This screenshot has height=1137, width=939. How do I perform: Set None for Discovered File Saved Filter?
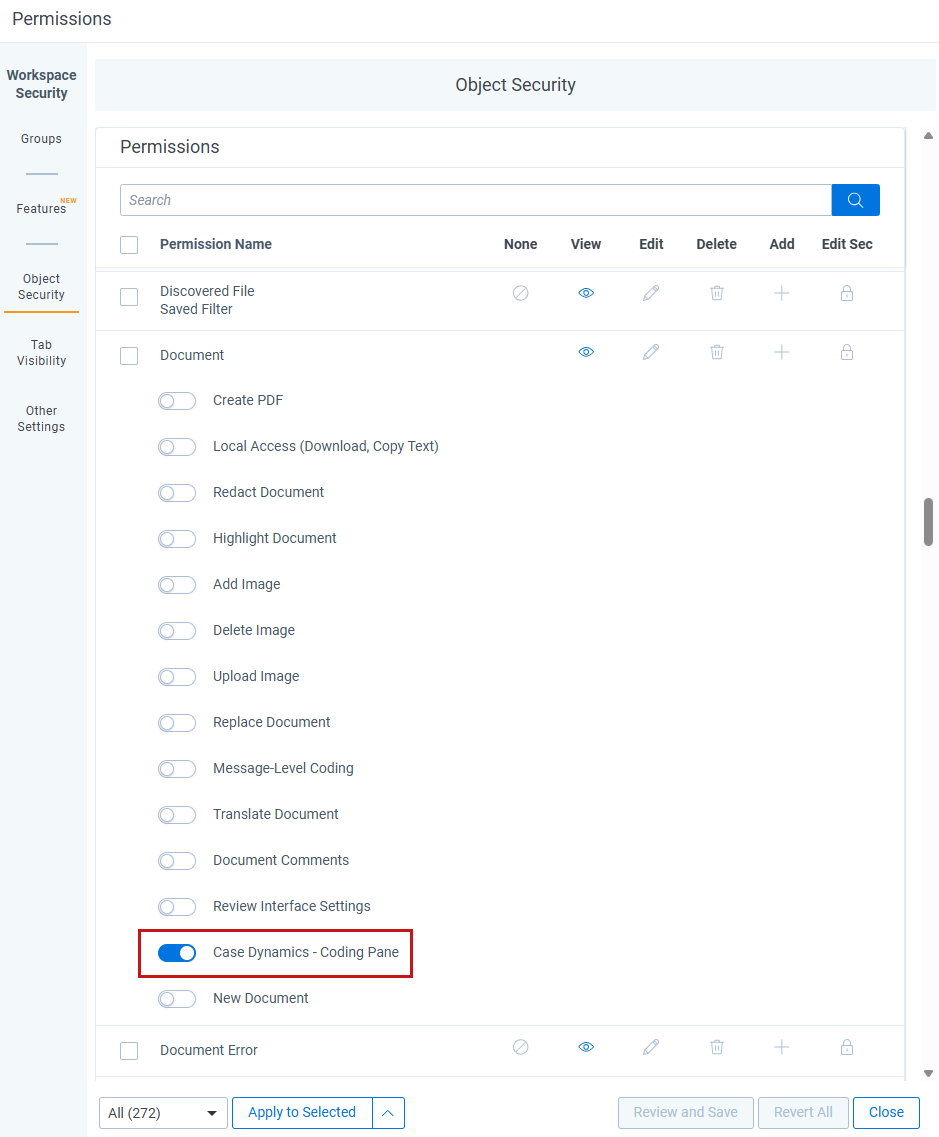[521, 293]
